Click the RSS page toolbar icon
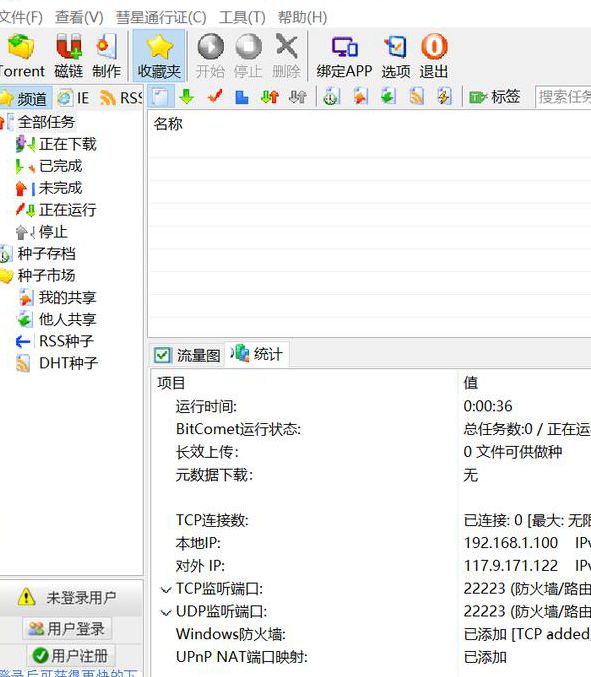Image resolution: width=591 pixels, height=677 pixels. (x=416, y=97)
